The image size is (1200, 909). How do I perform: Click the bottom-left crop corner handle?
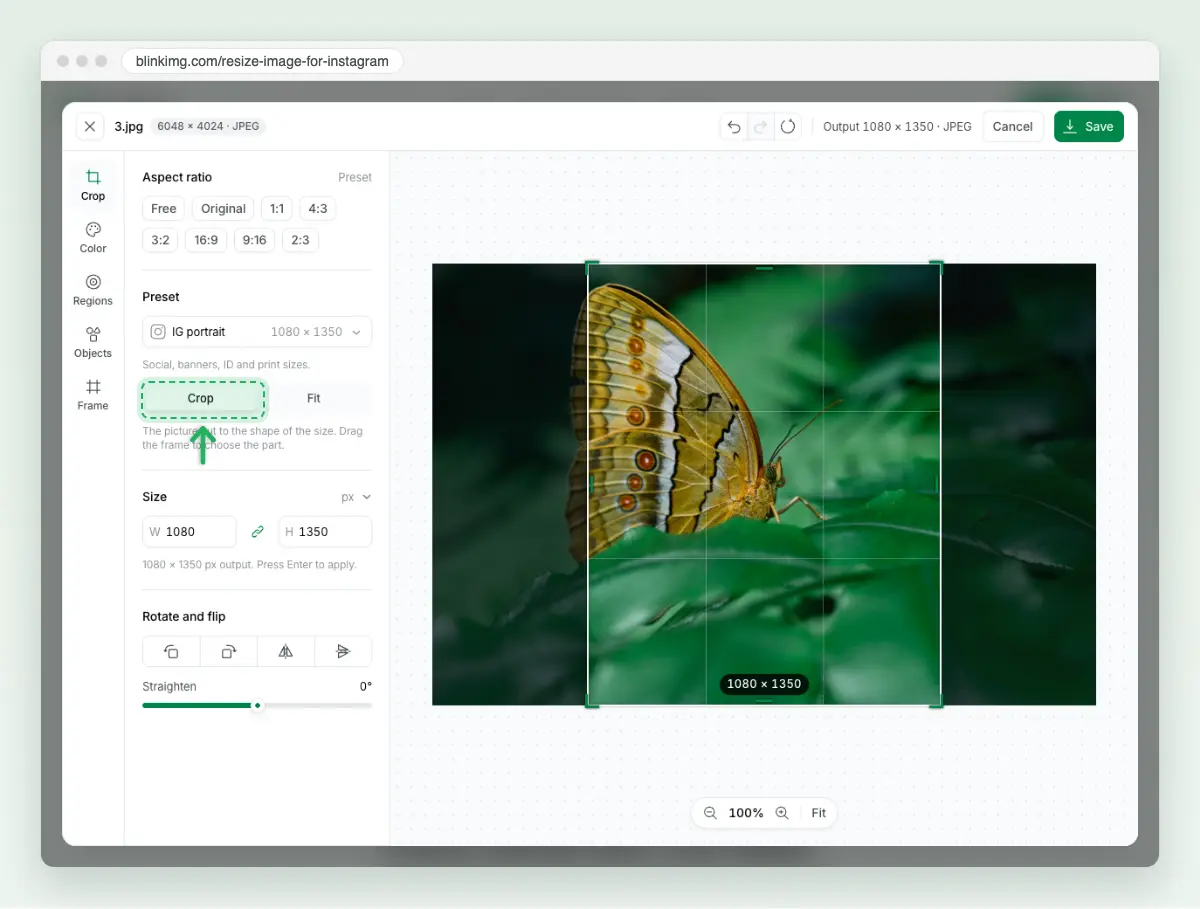pos(591,702)
